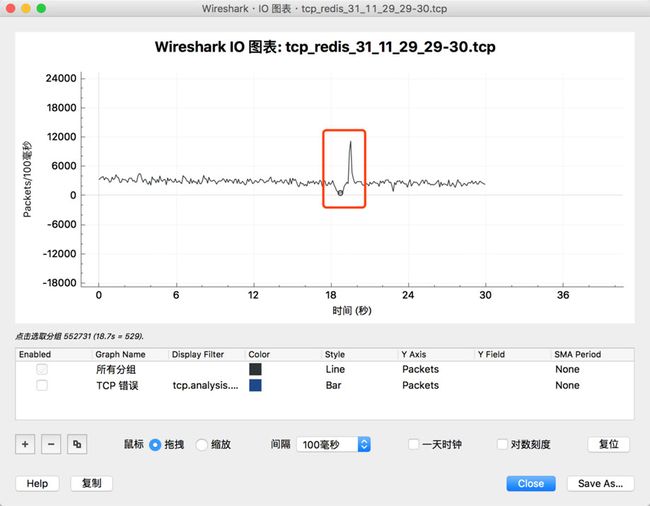Click the 复位 reset button
Viewport: 650px width, 506px height.
point(609,444)
